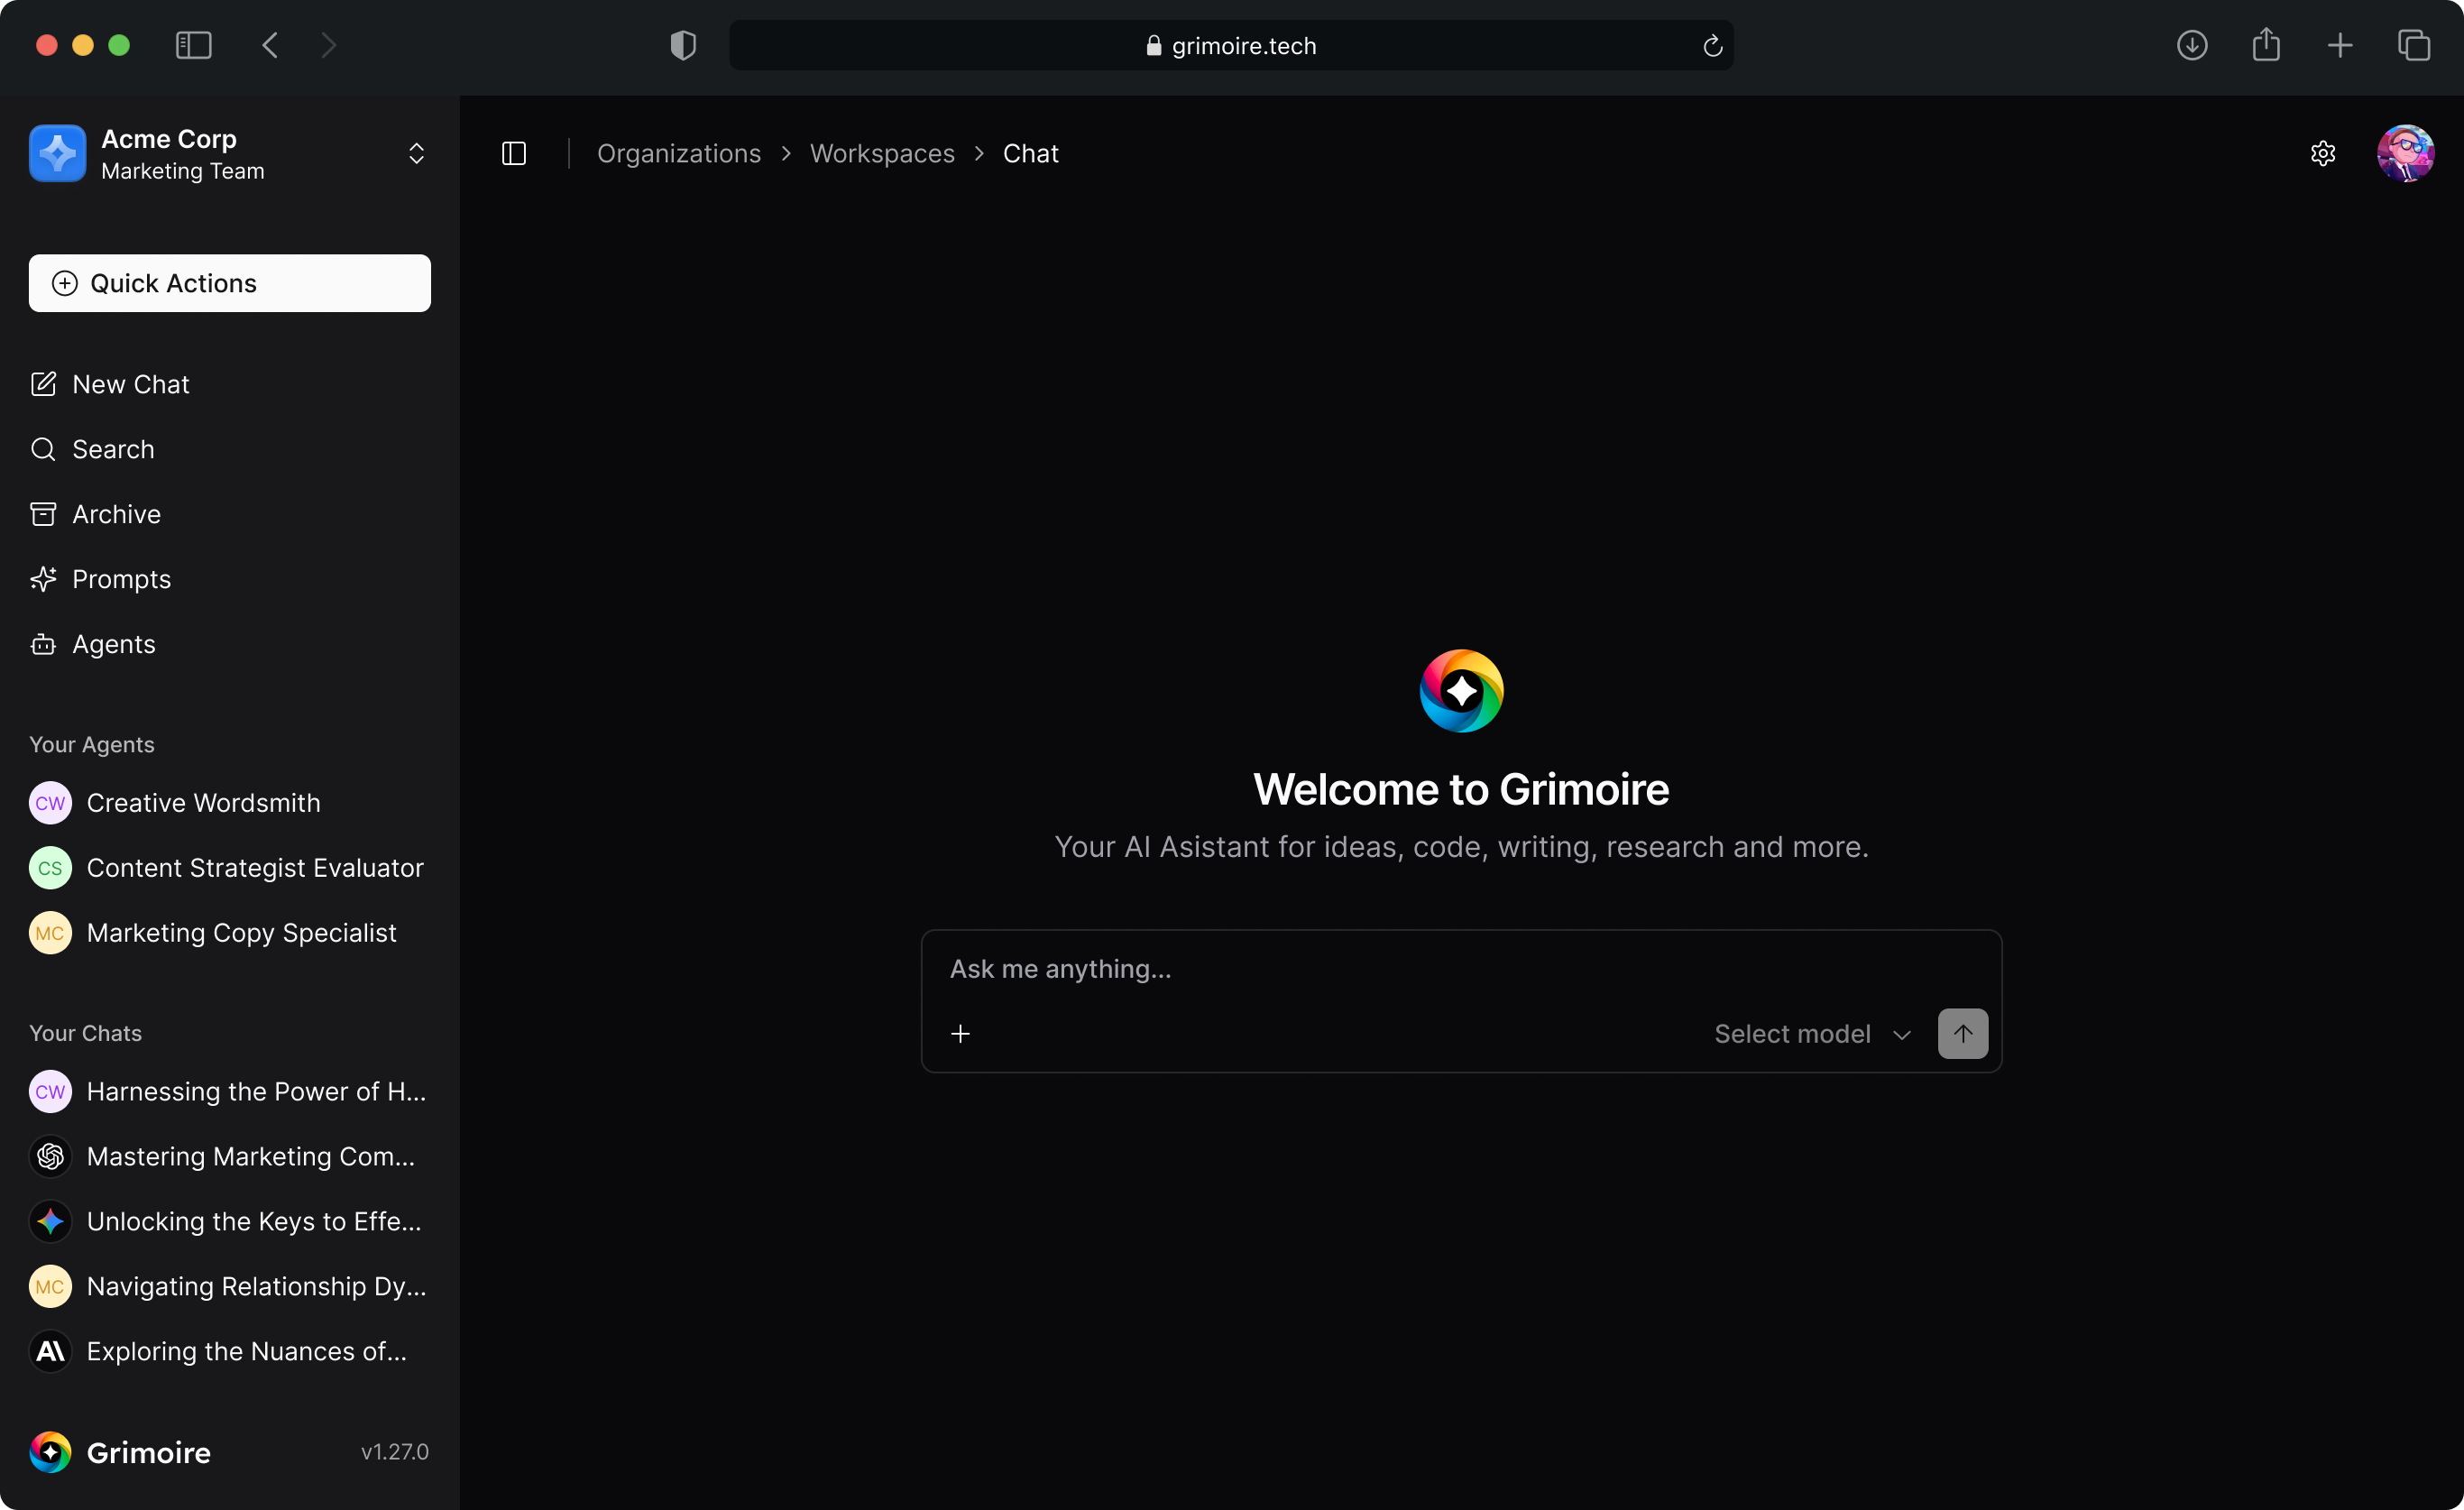Toggle the Safari privacy shield

point(683,45)
